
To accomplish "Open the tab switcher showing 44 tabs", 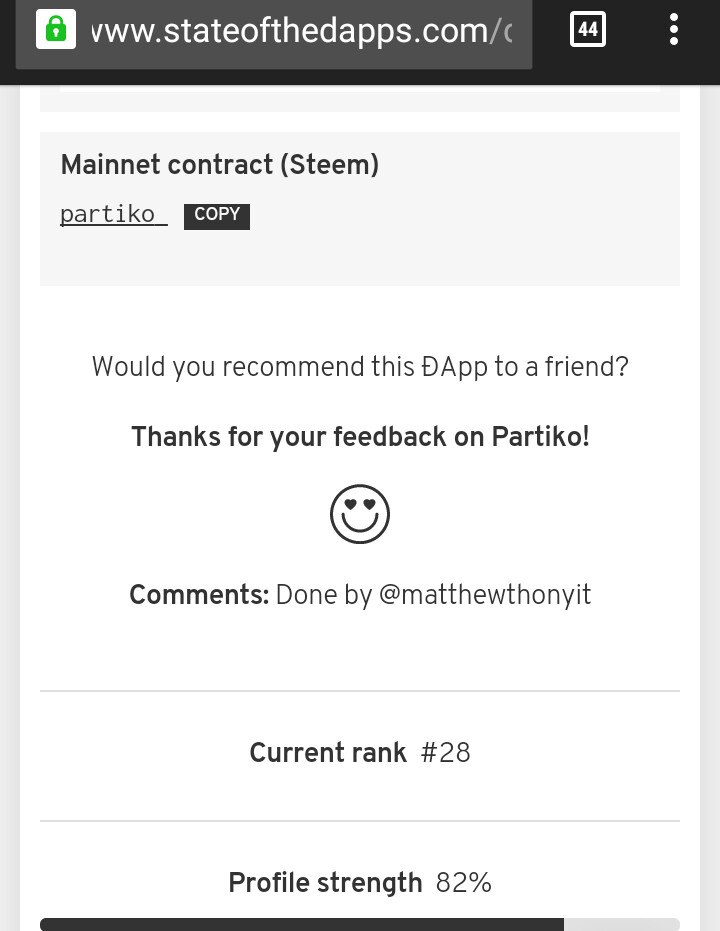I will [588, 29].
